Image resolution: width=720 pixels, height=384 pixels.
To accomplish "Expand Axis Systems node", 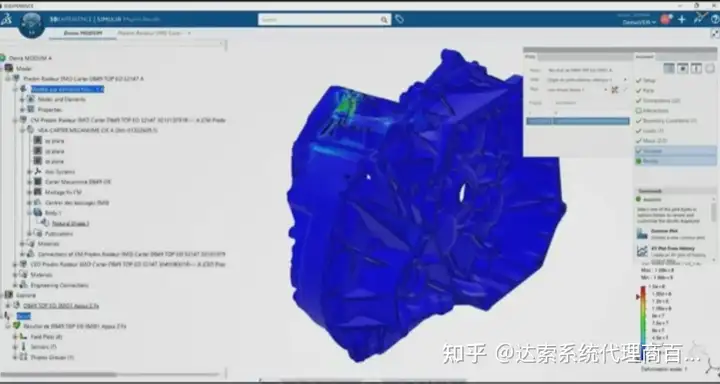I will 29,171.
